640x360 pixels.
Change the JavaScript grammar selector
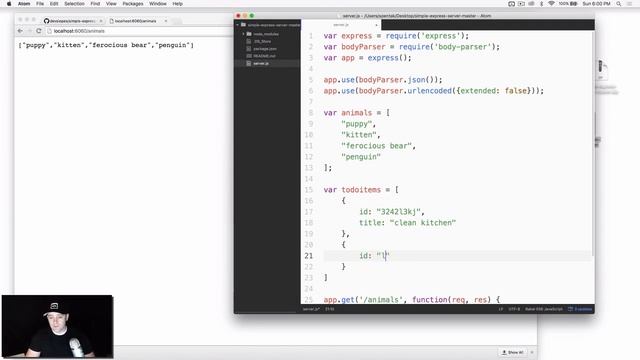[x=544, y=309]
